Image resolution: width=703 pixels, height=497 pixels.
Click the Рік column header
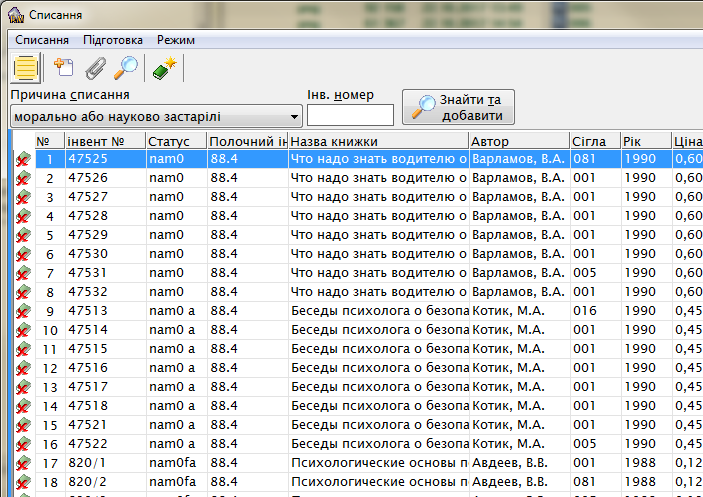644,141
